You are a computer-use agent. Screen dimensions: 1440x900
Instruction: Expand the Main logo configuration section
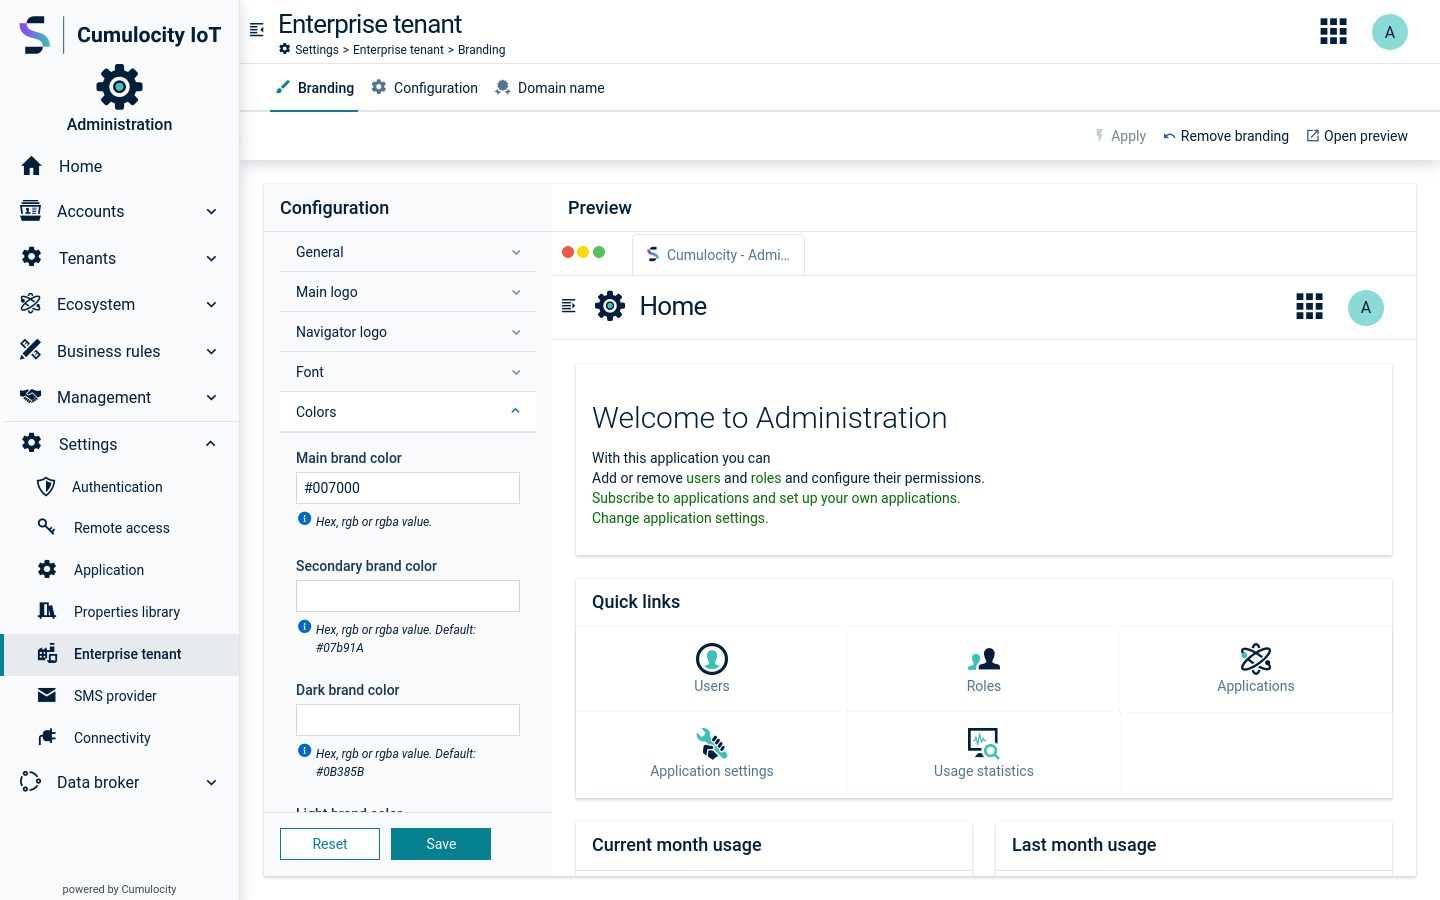tap(408, 292)
